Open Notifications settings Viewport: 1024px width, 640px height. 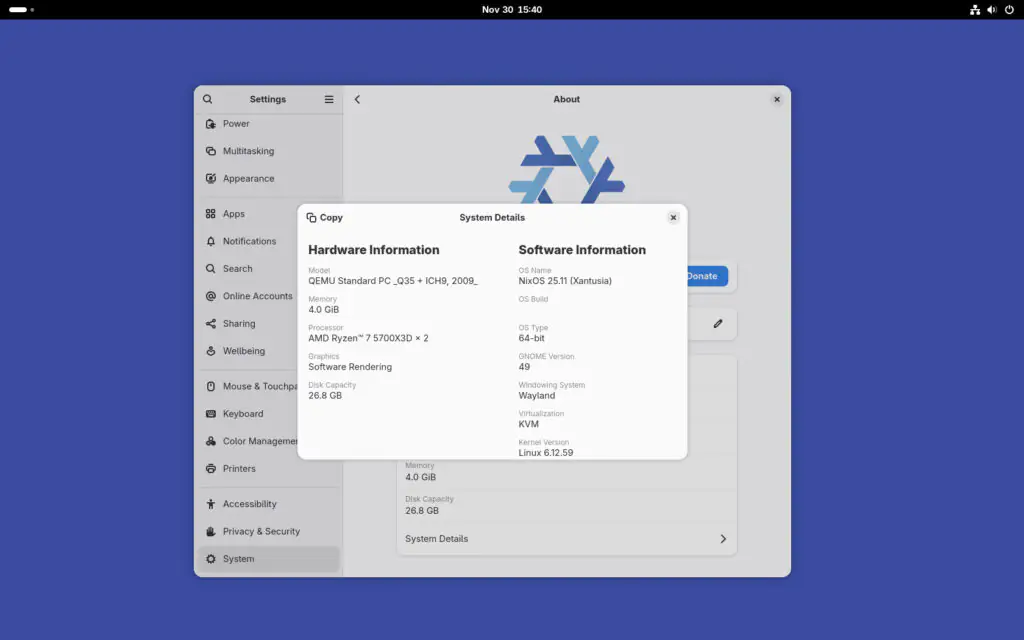pos(249,241)
